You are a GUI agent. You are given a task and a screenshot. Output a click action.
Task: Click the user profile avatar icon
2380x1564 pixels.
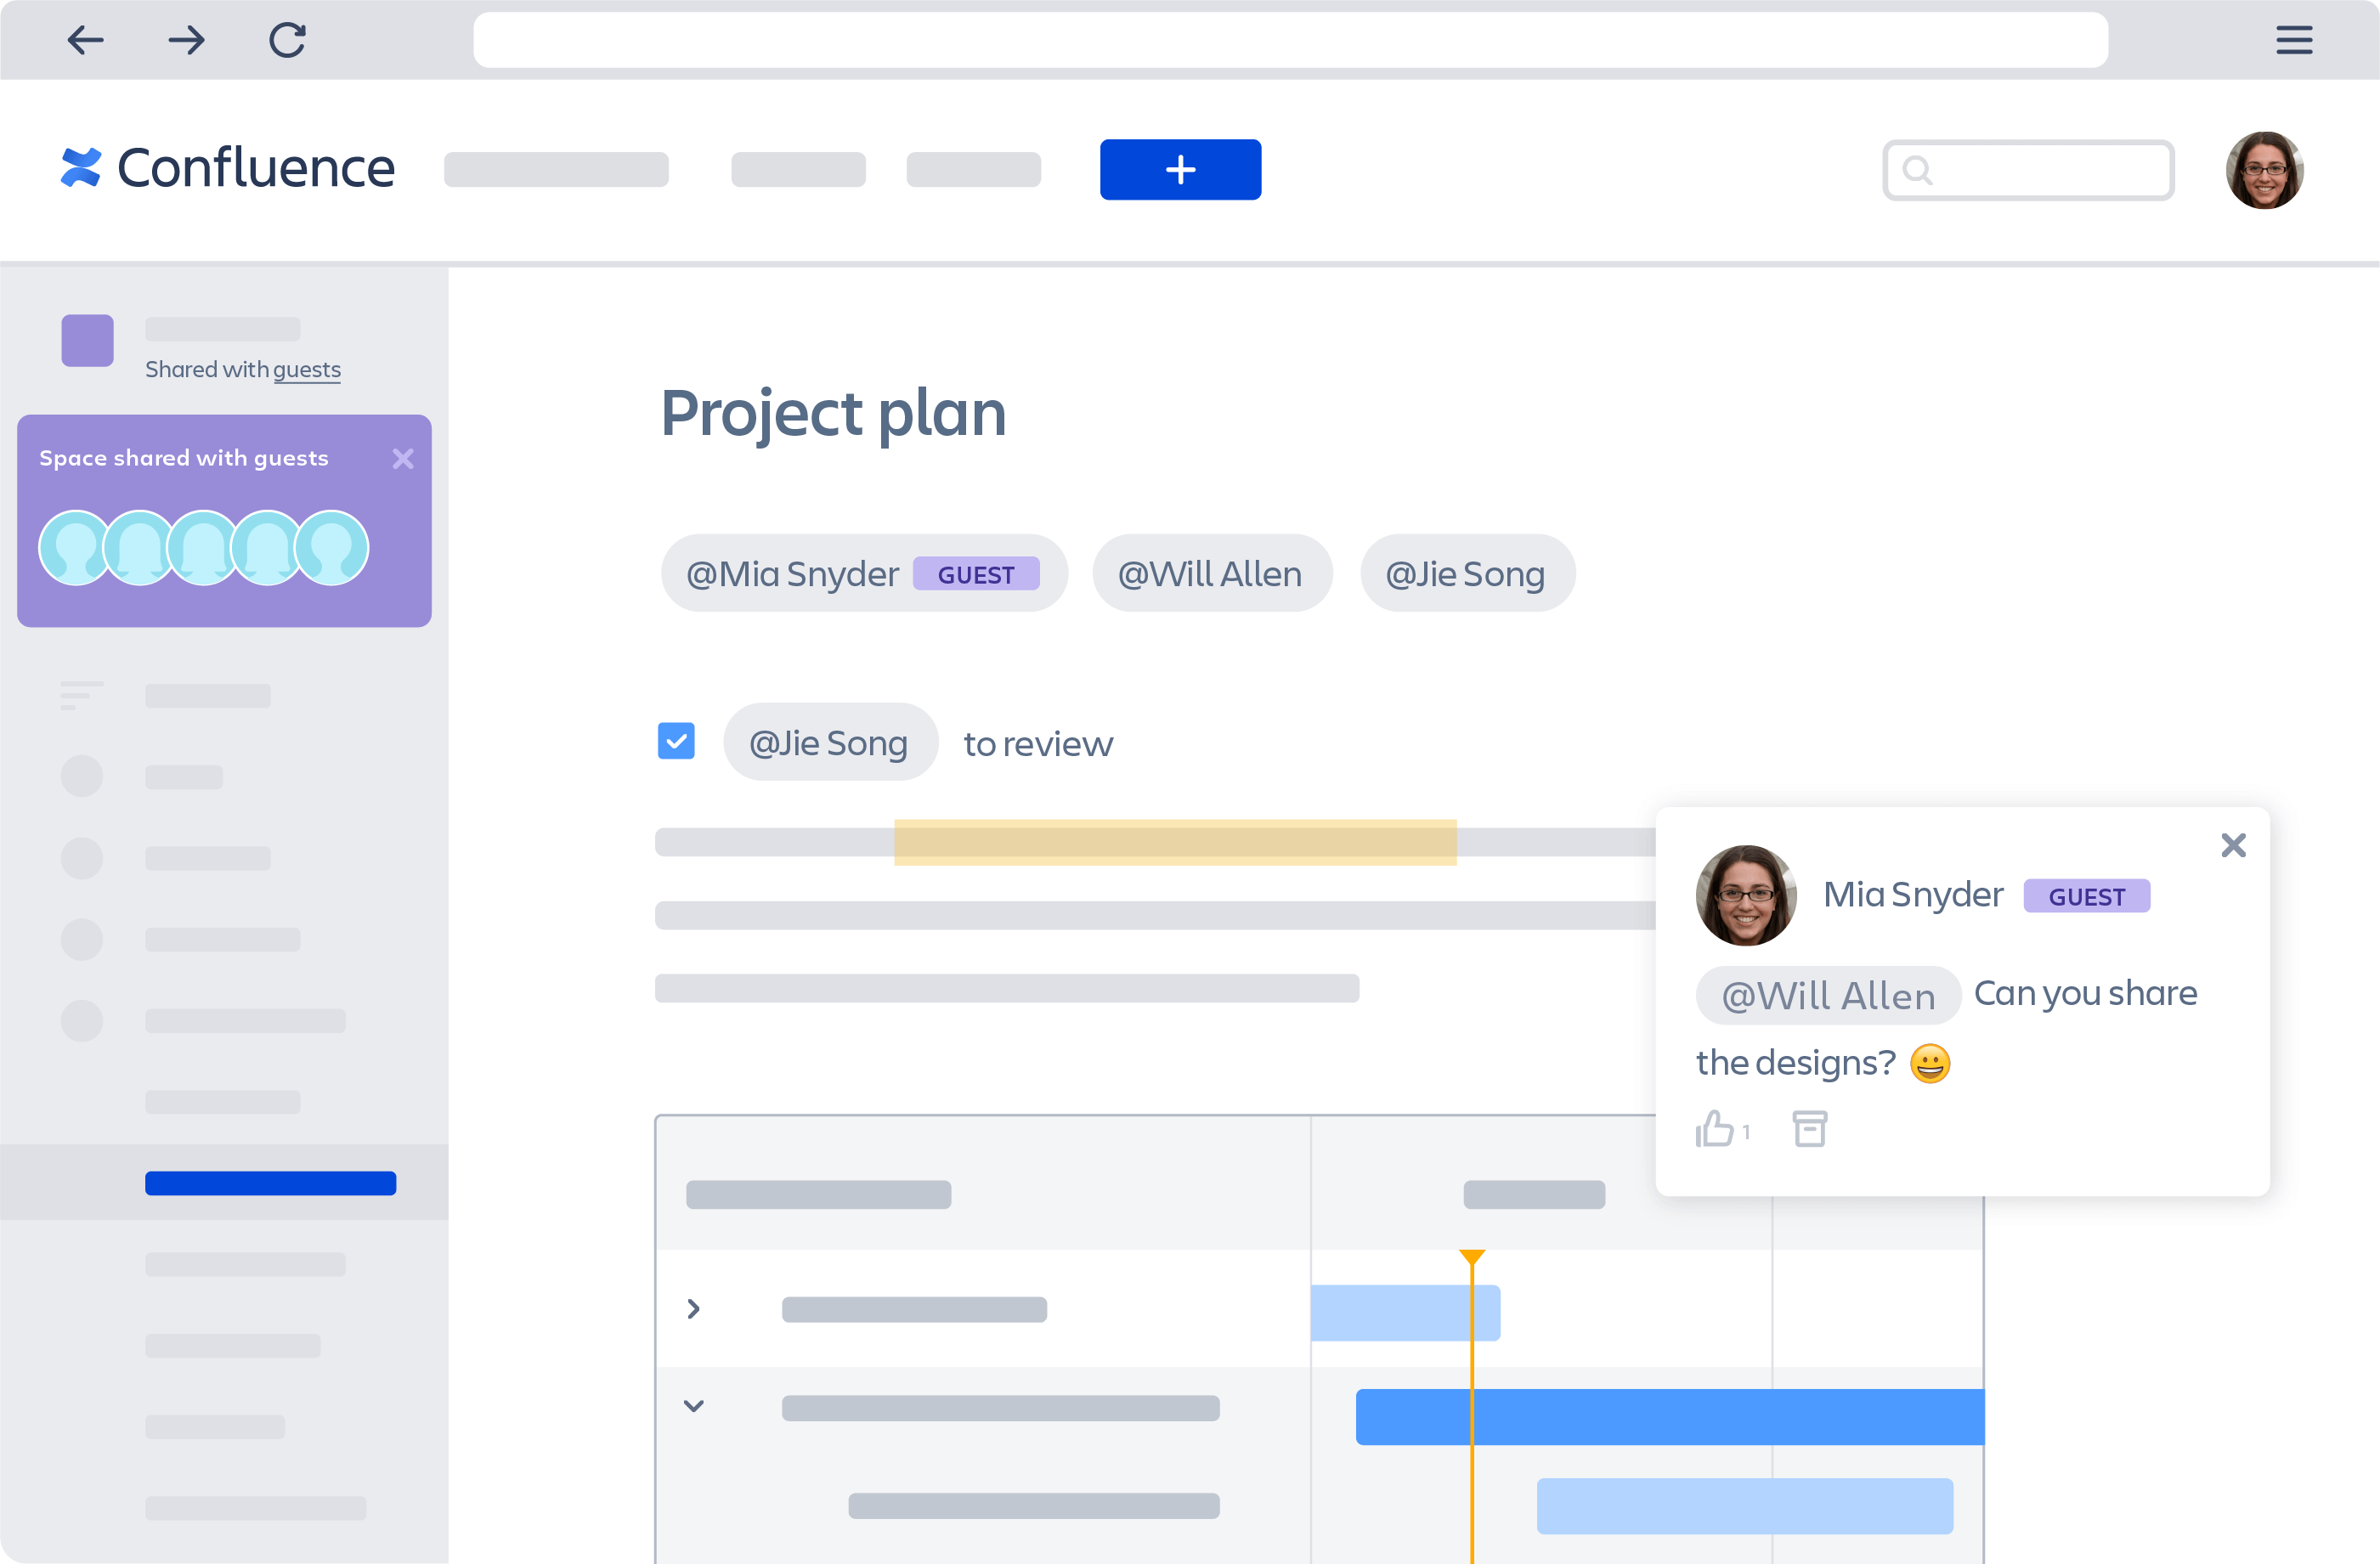click(2263, 169)
